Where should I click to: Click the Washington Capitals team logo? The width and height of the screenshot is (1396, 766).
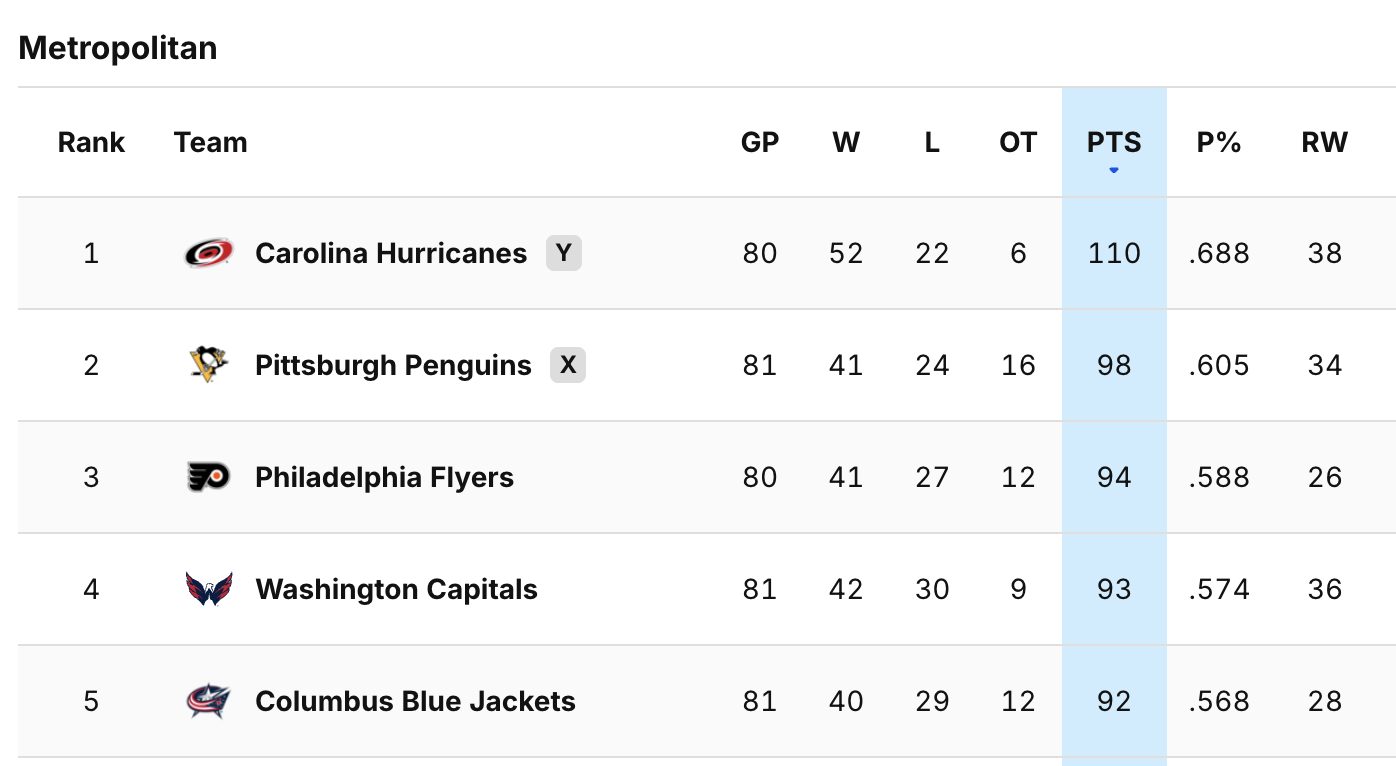[x=209, y=589]
